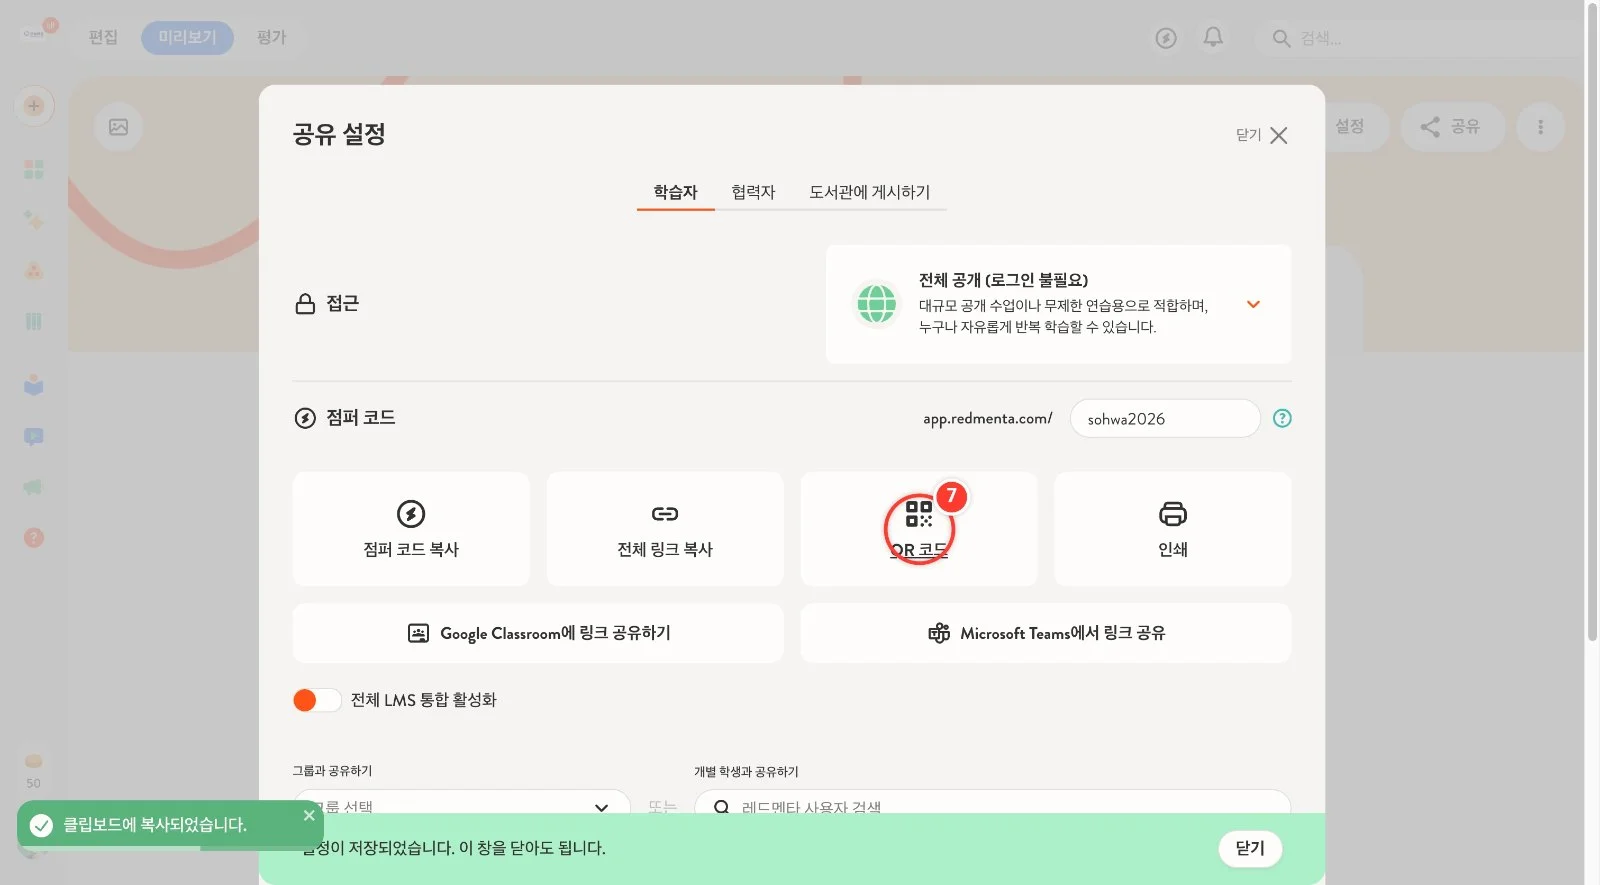This screenshot has width=1600, height=885.
Task: Click the globe public access icon
Action: (x=877, y=304)
